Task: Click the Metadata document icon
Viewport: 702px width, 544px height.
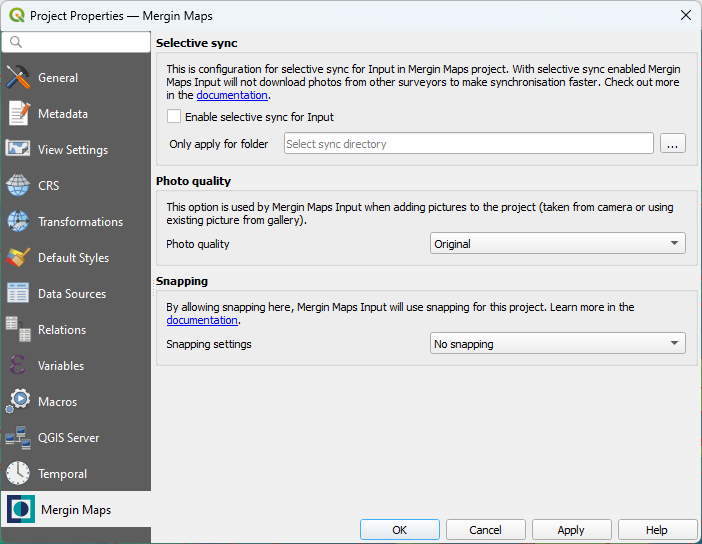Action: click(18, 114)
